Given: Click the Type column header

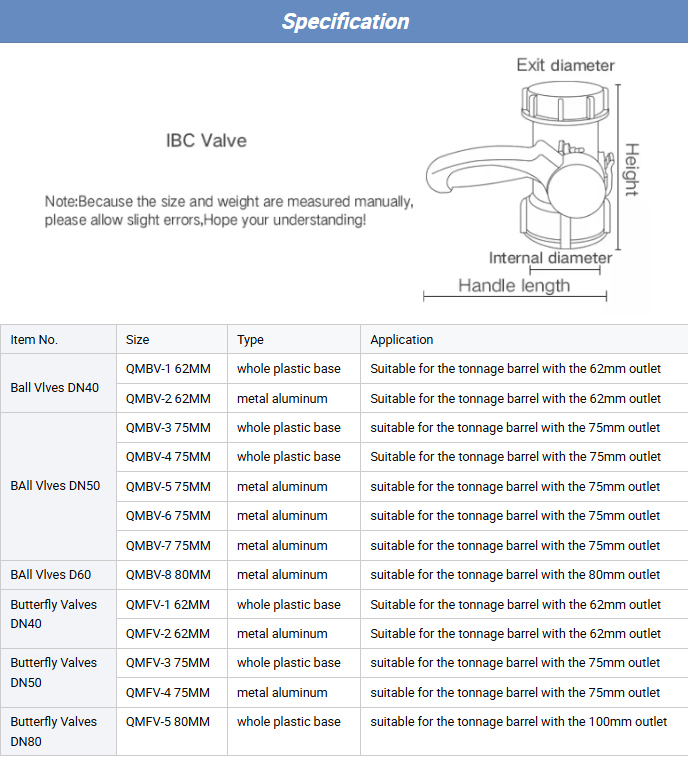Looking at the screenshot, I should pos(251,340).
